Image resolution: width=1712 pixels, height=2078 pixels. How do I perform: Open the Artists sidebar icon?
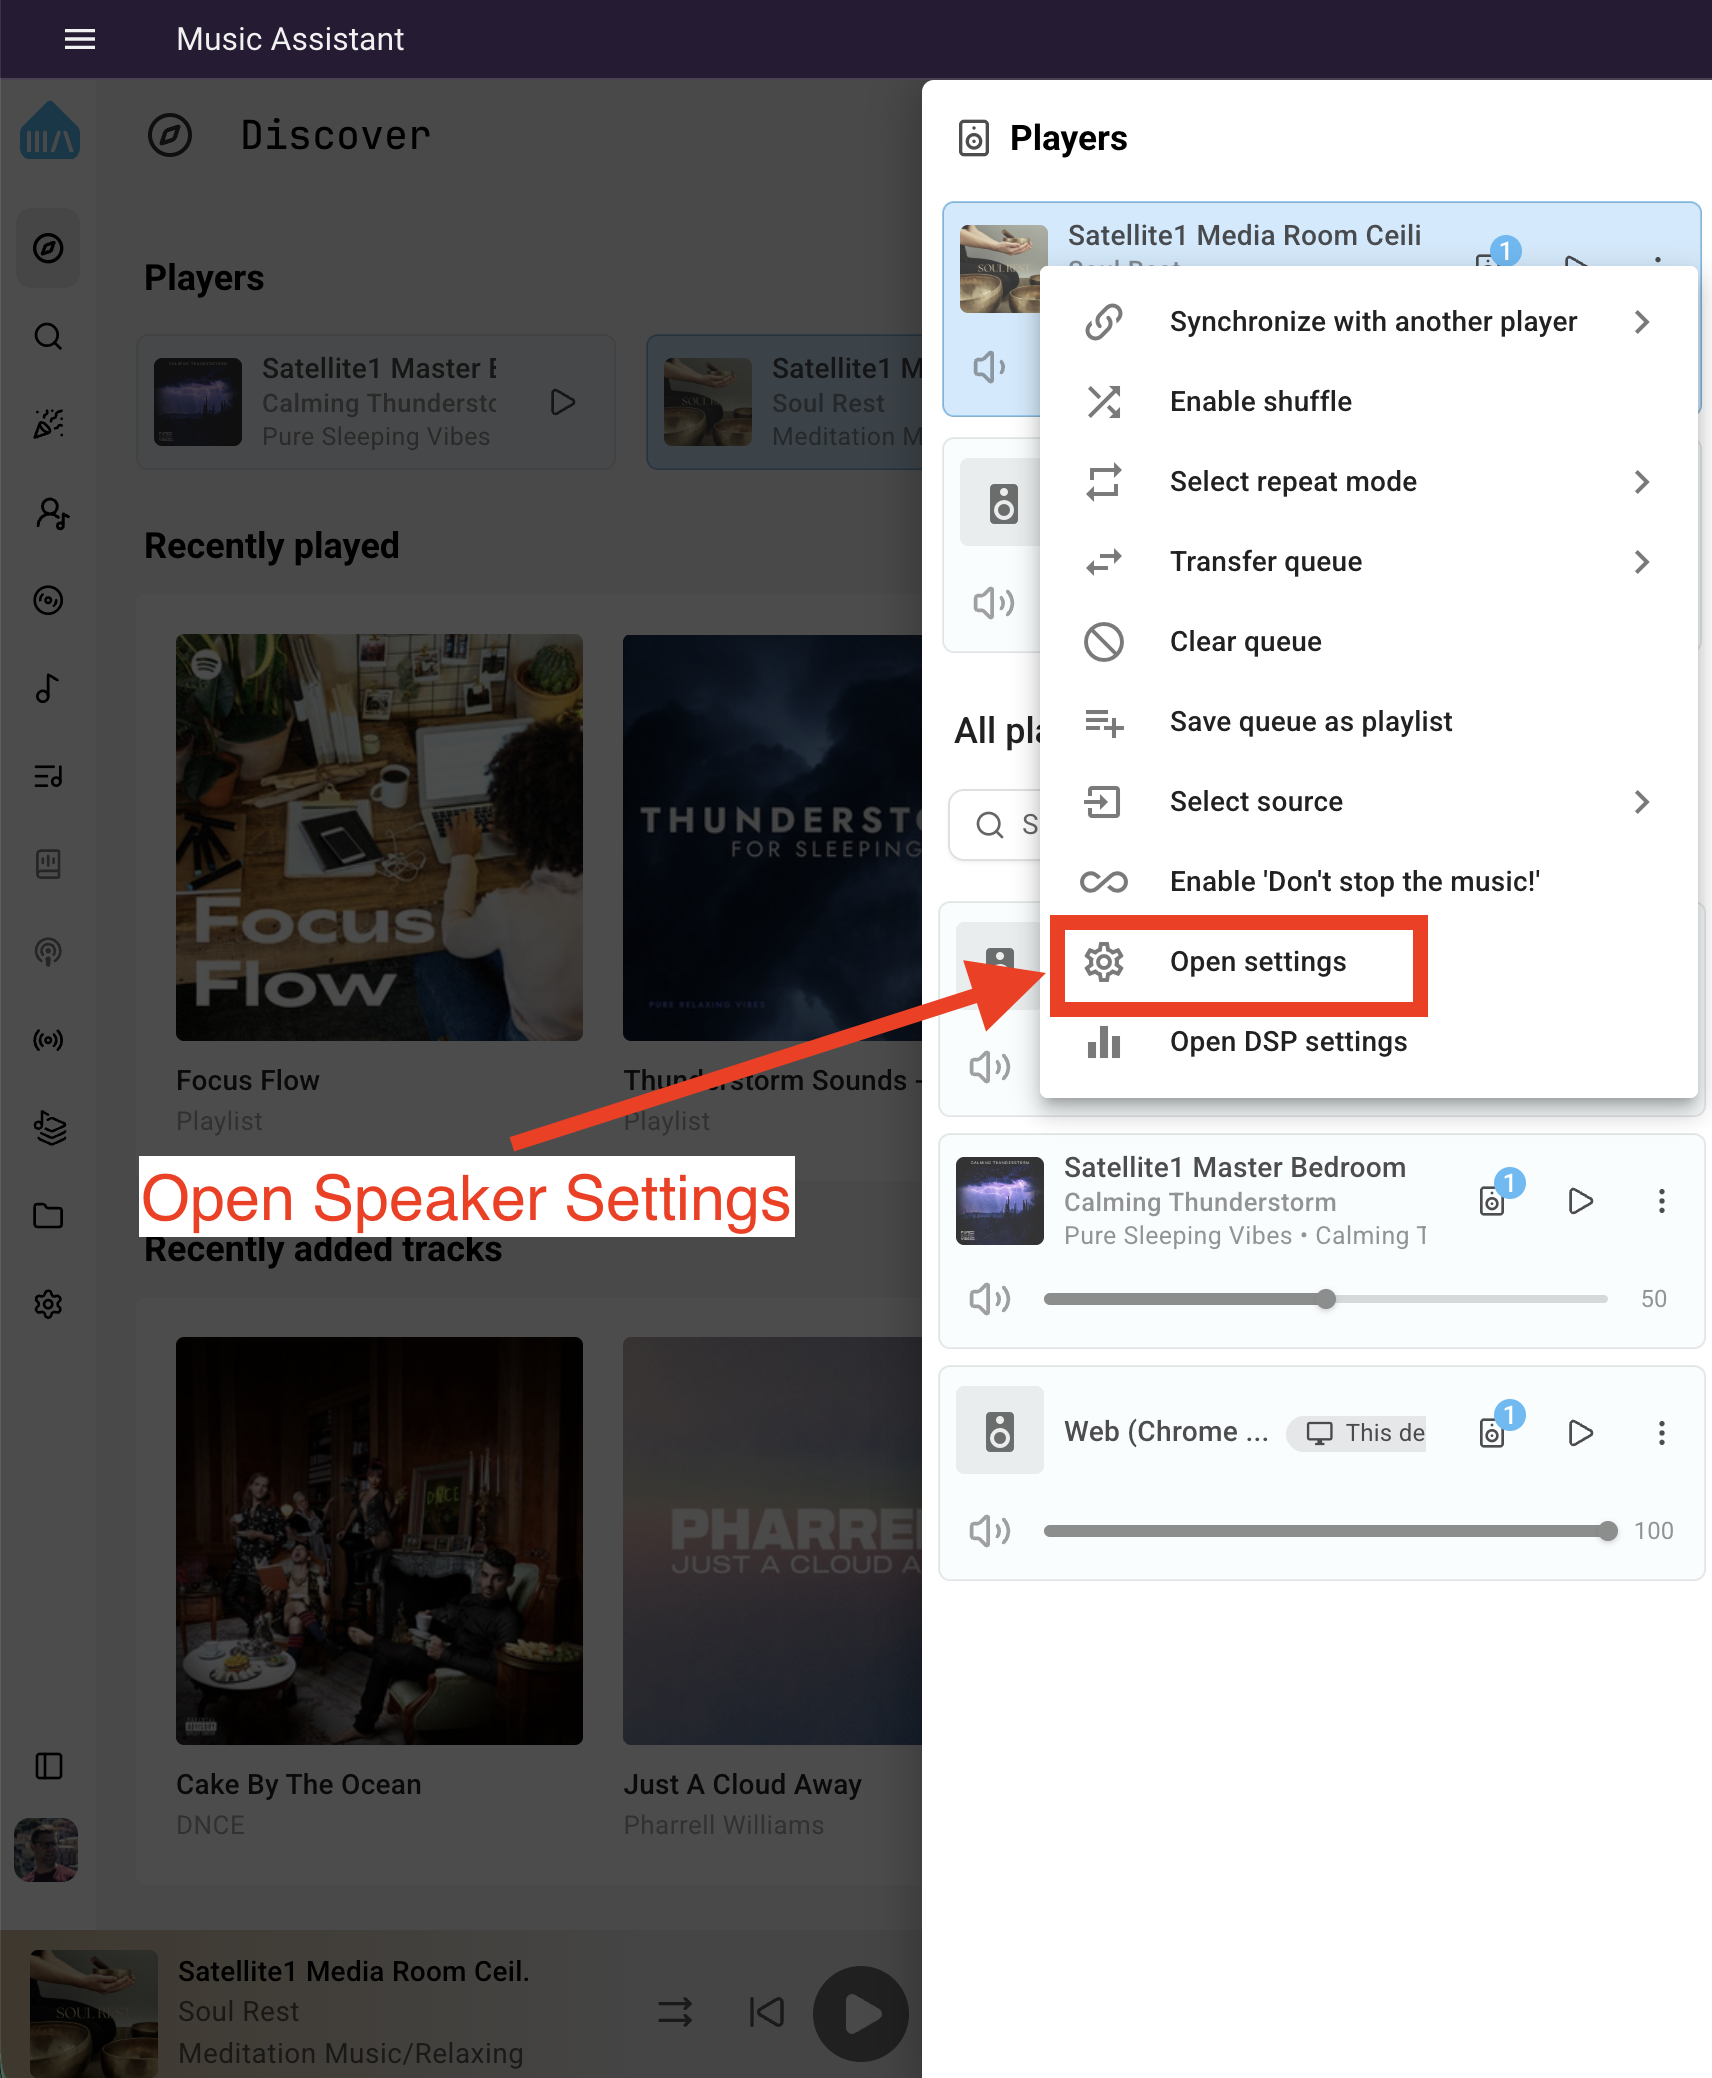click(50, 513)
